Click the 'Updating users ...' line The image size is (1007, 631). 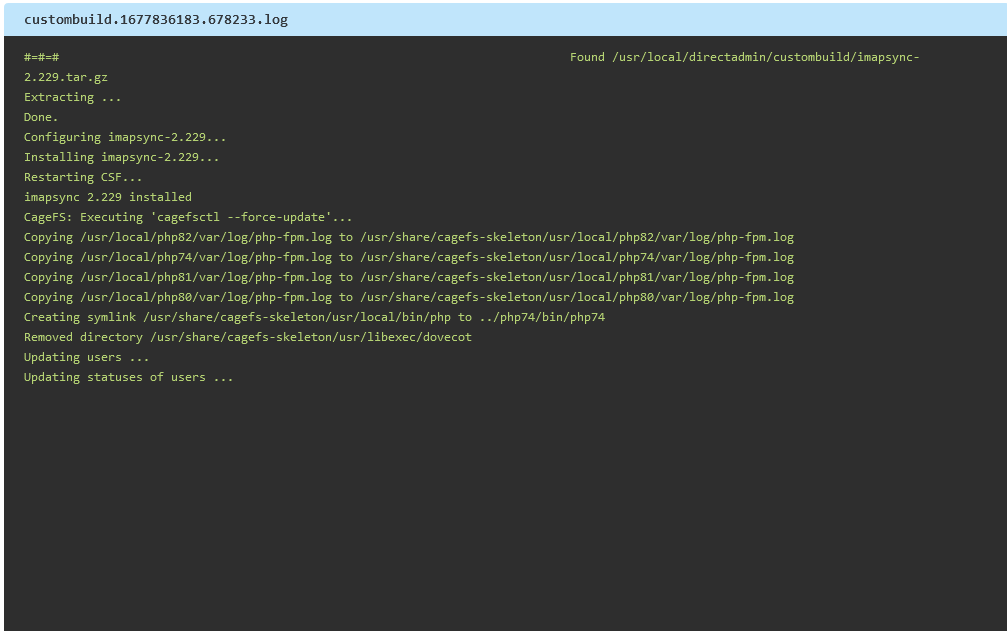[87, 357]
